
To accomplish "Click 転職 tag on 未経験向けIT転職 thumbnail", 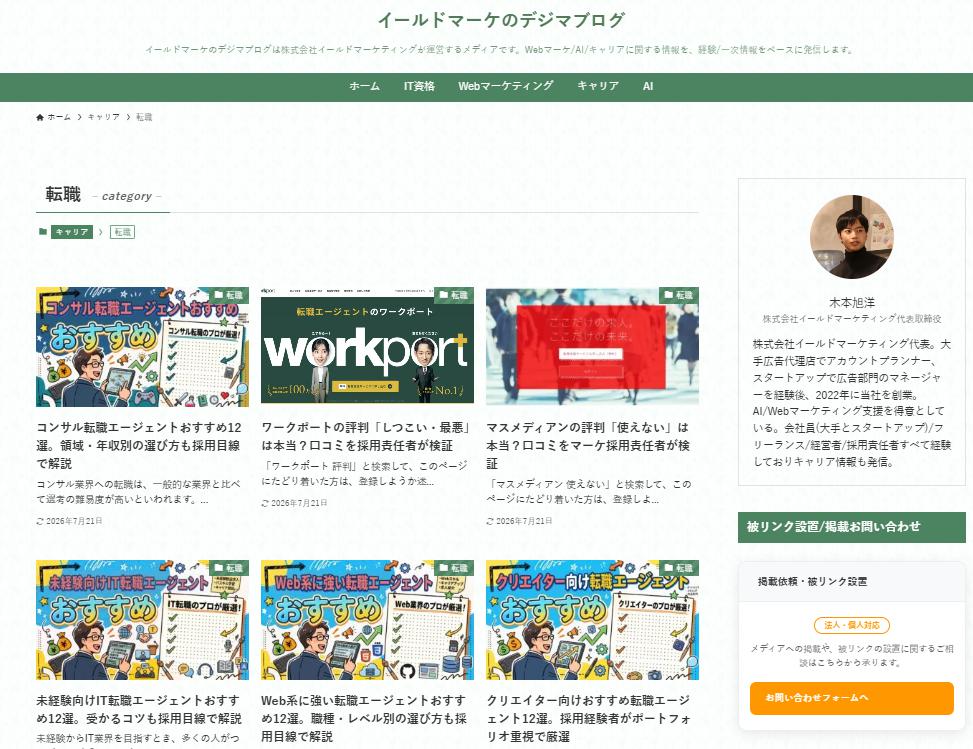I will click(x=228, y=568).
